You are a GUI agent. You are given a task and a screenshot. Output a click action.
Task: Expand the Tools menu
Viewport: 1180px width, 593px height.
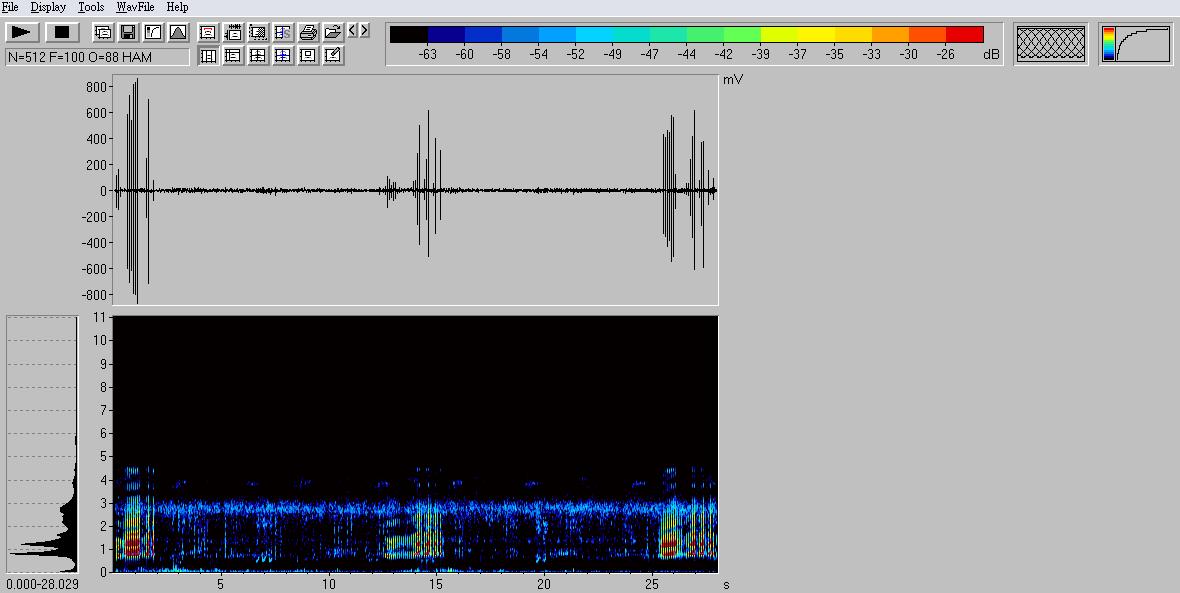point(91,7)
